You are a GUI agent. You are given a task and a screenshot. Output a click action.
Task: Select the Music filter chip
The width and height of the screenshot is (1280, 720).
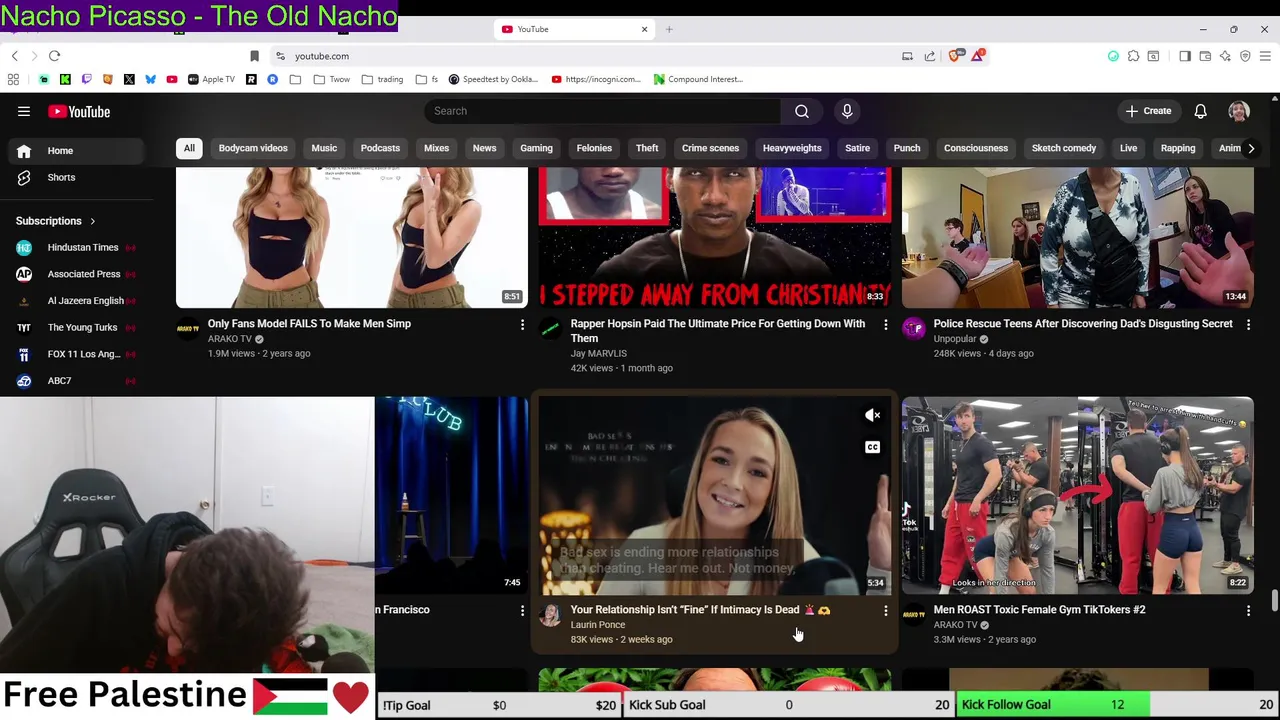pyautogui.click(x=324, y=148)
